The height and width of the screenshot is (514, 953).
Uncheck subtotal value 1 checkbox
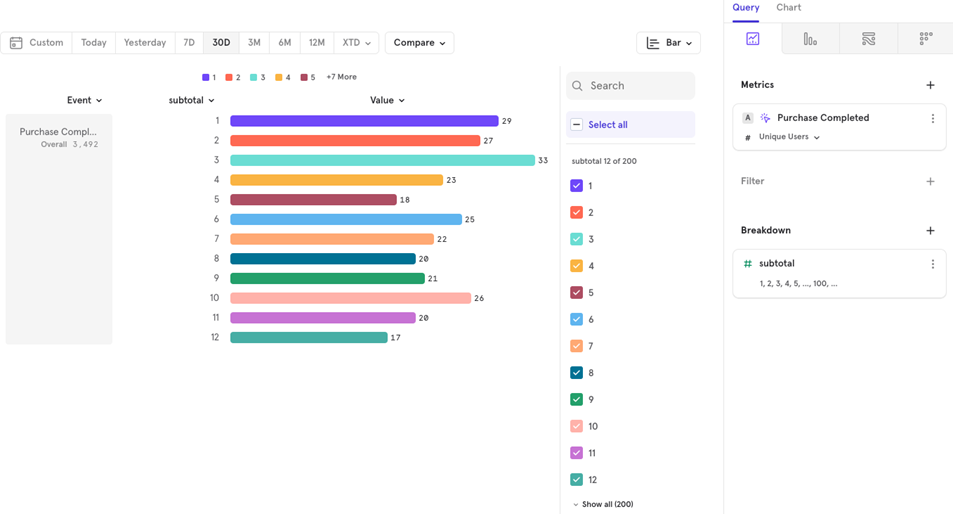click(x=576, y=186)
